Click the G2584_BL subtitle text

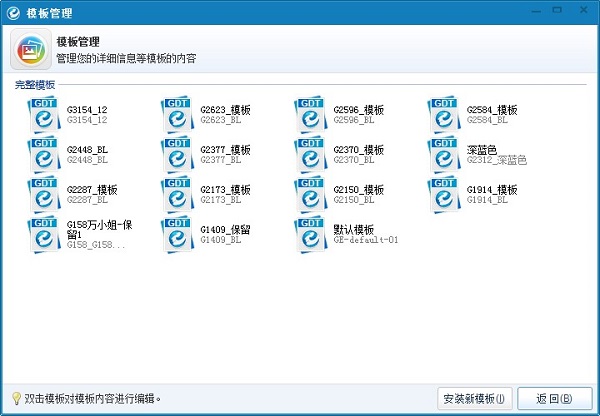pyautogui.click(x=487, y=120)
